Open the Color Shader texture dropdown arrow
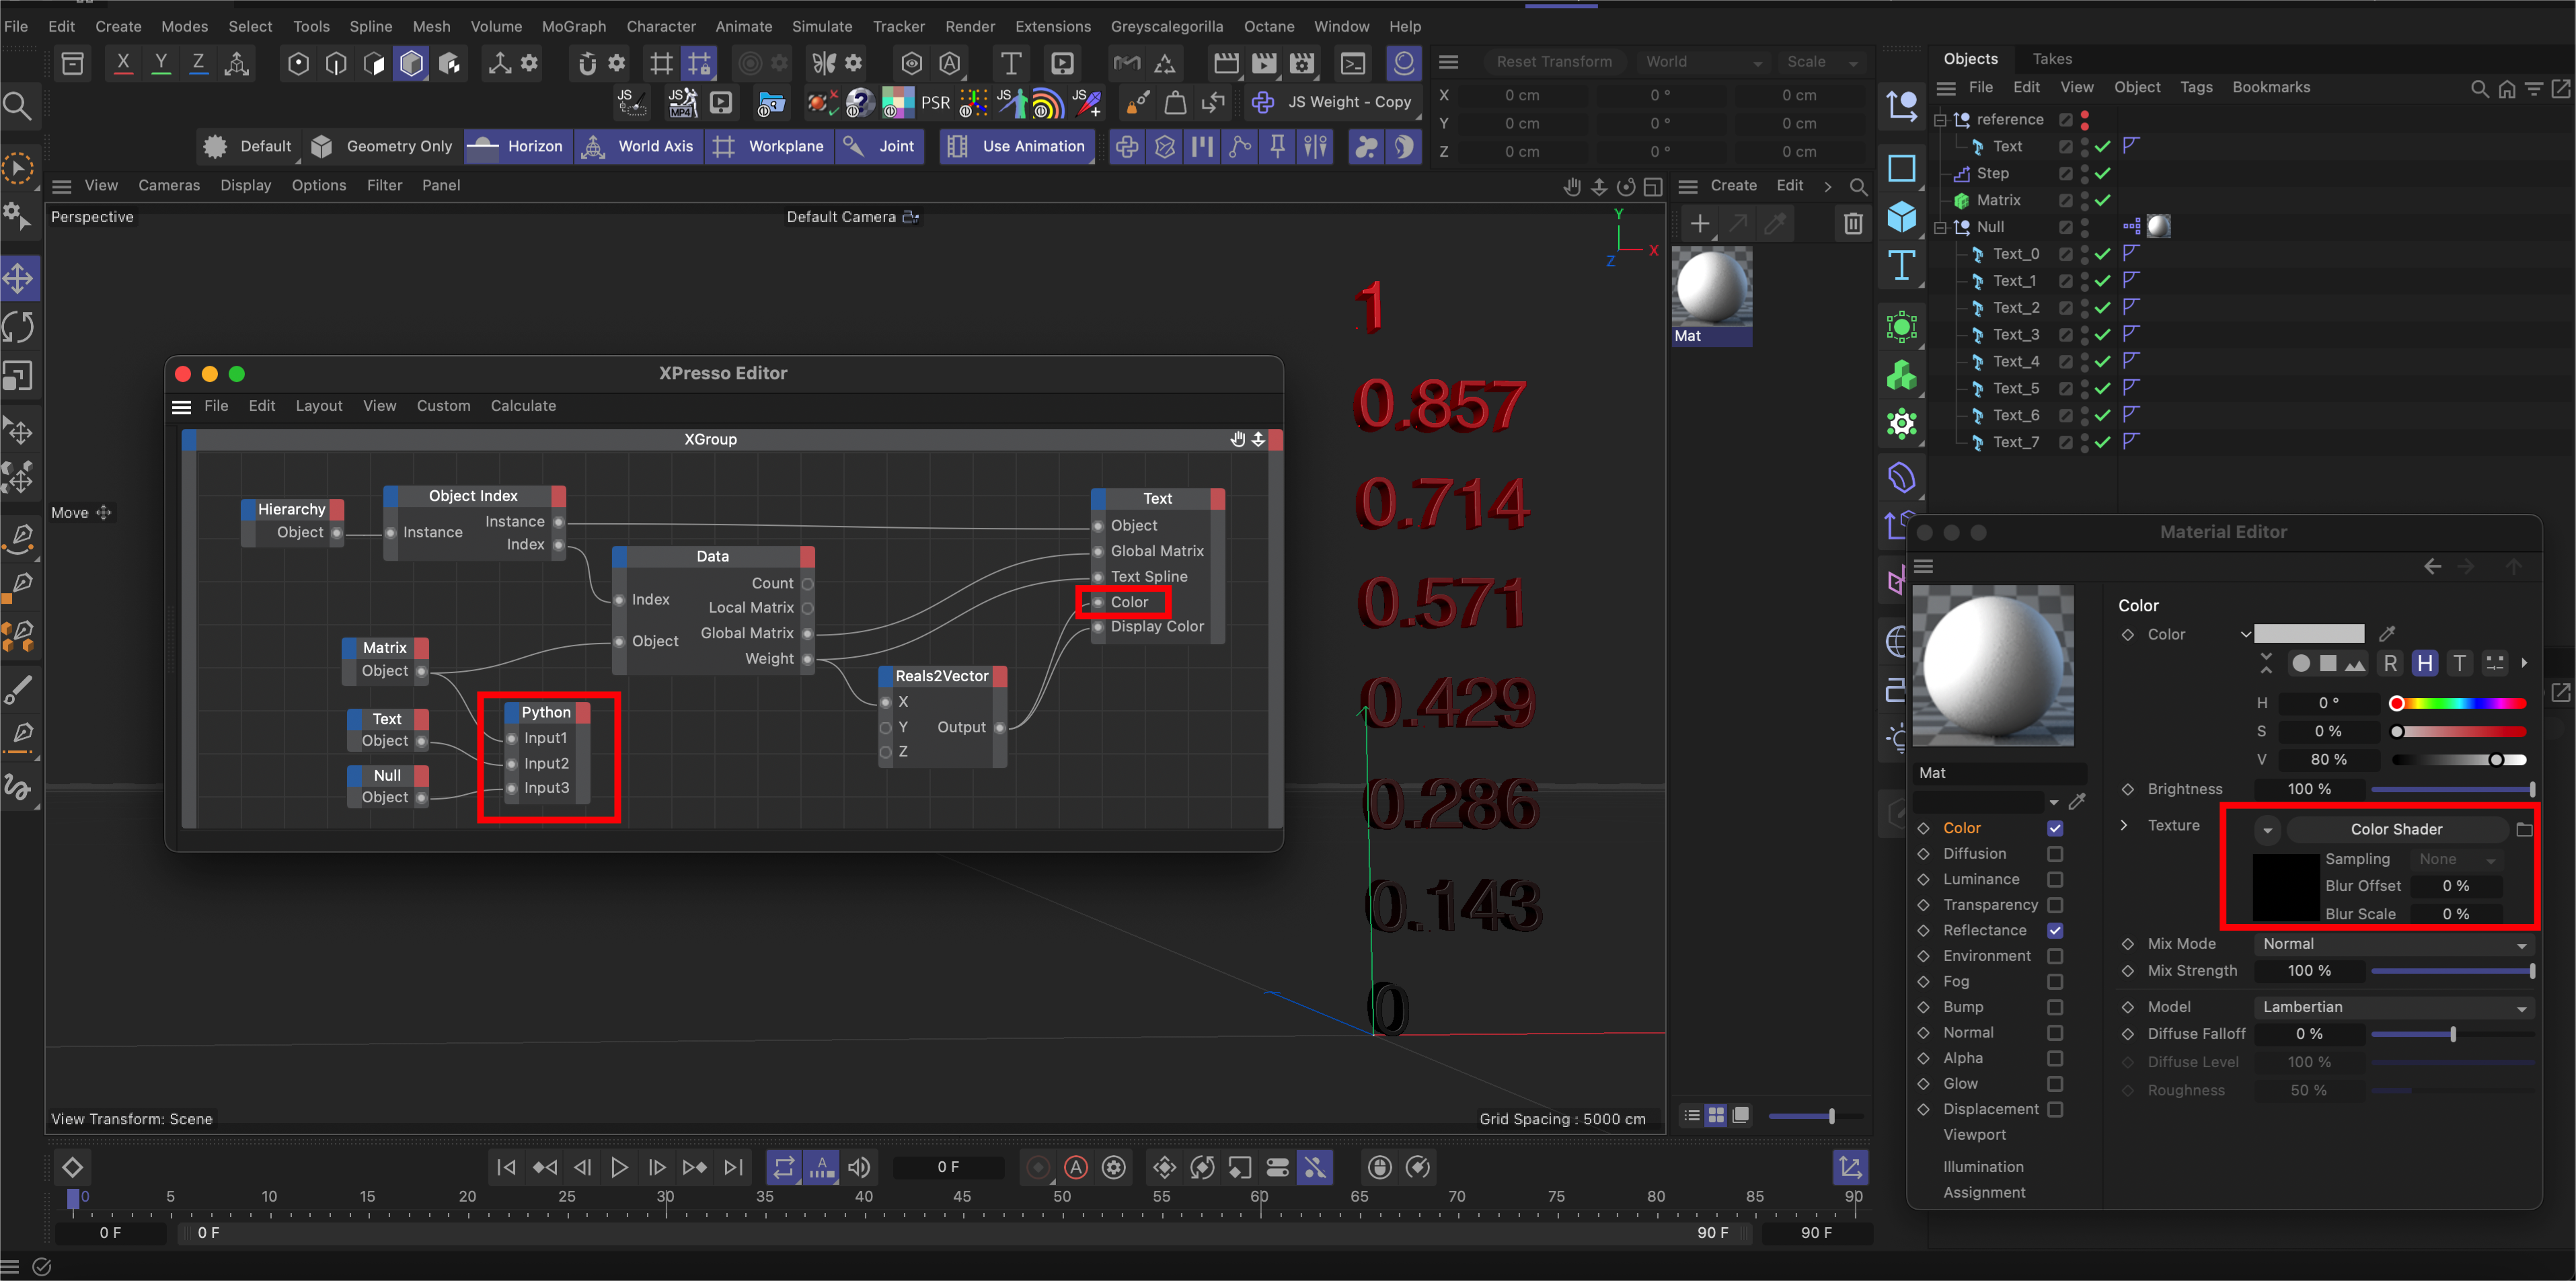 click(2268, 830)
